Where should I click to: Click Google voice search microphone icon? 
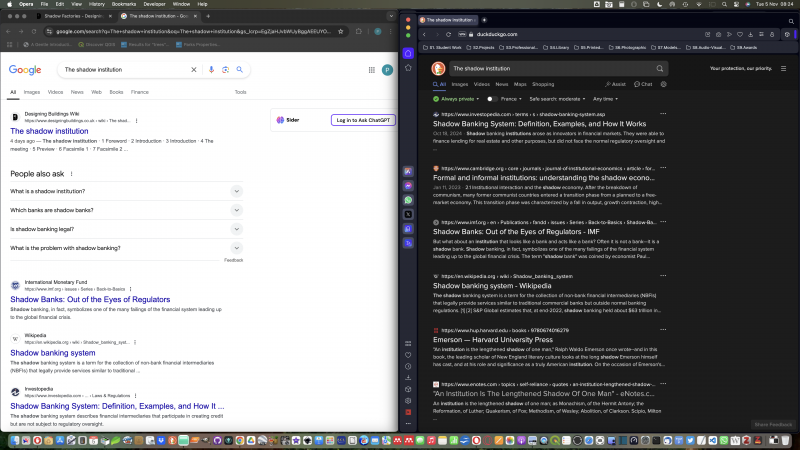pos(211,70)
